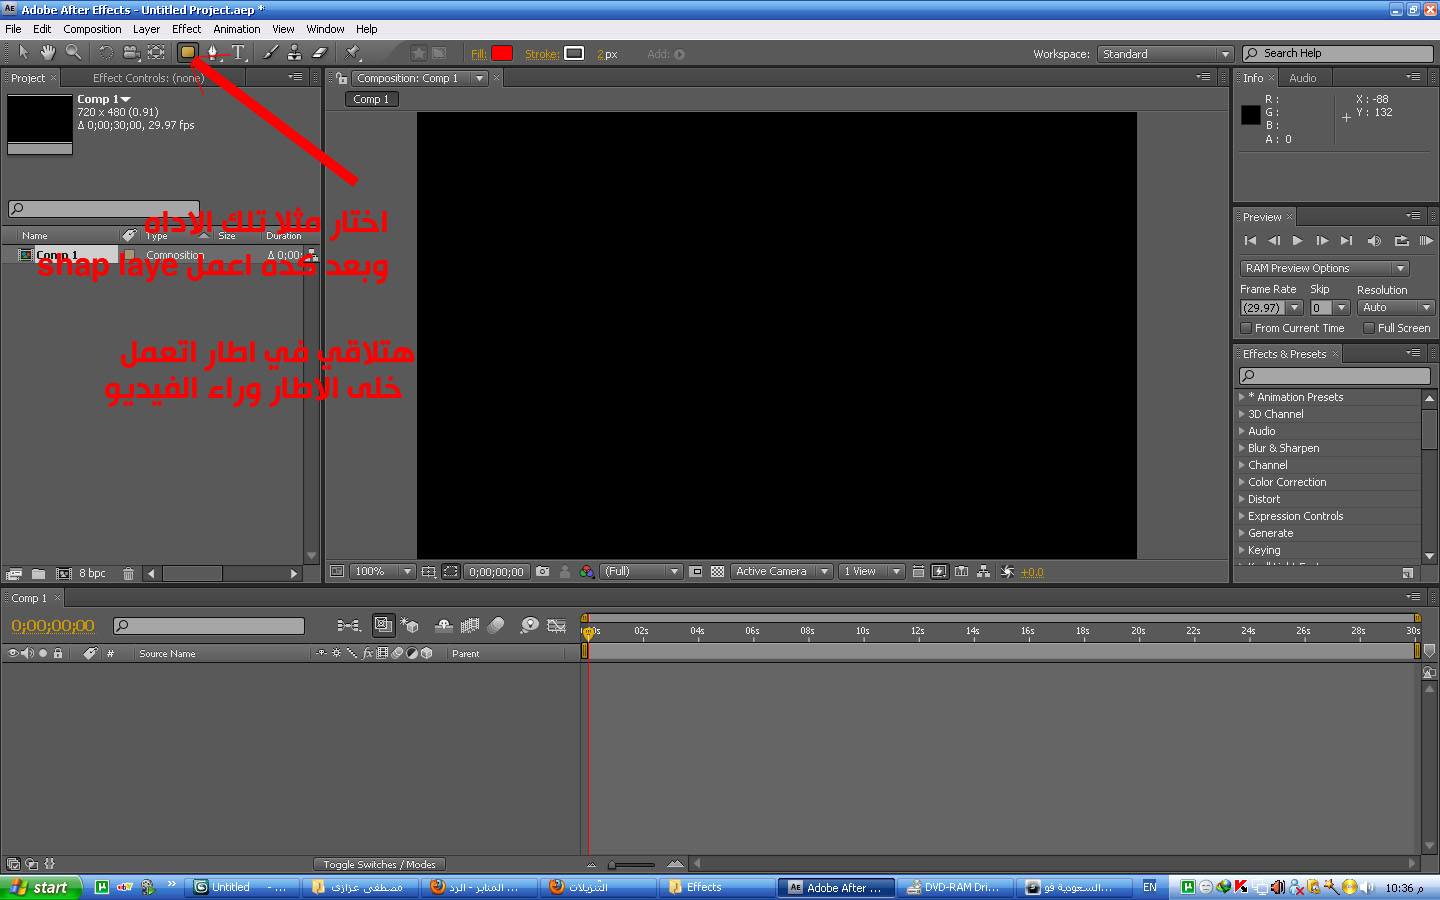
Task: Open the preview Resolution Auto dropdown
Action: click(1397, 308)
